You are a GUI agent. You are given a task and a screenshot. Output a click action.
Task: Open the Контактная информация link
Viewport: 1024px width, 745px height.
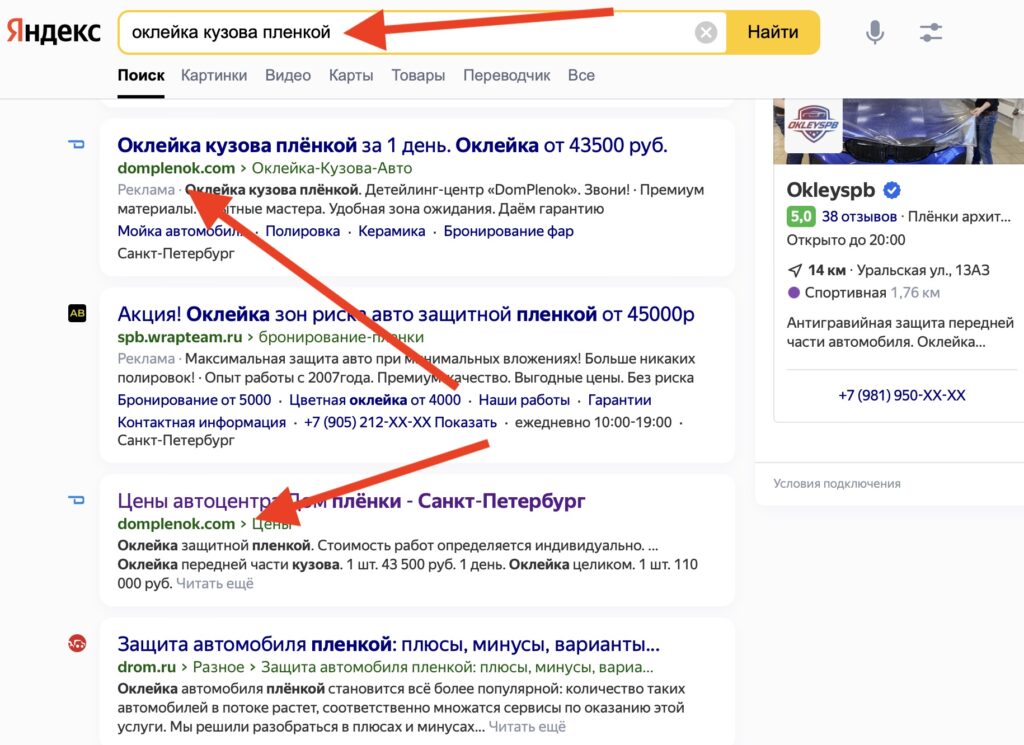202,422
